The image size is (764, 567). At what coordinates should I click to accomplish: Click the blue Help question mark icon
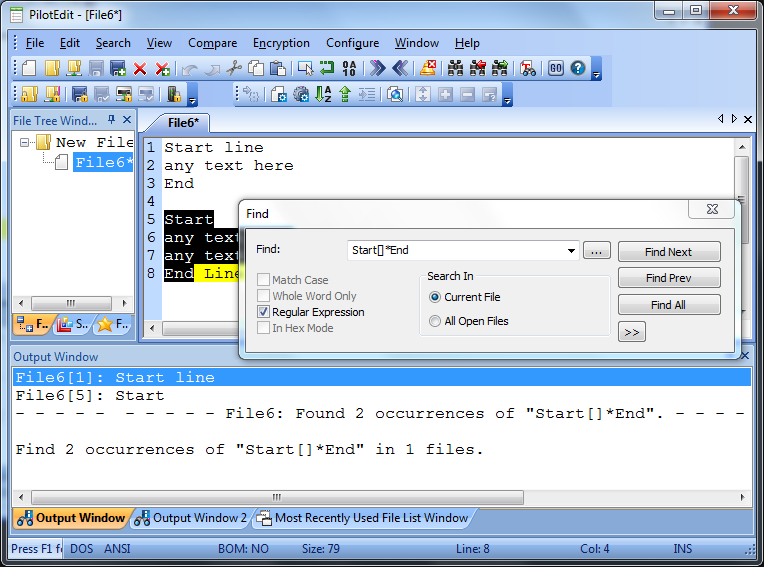[577, 69]
